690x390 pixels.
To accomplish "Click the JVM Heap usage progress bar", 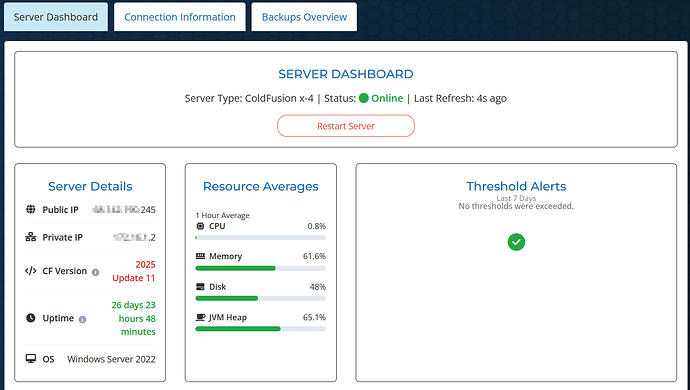I will 261,329.
